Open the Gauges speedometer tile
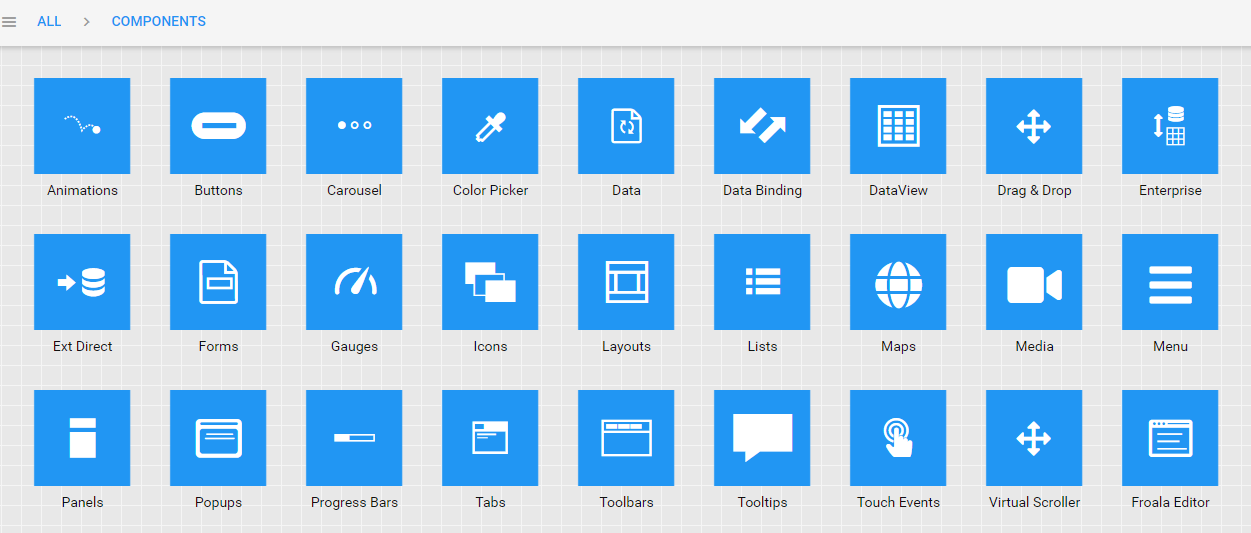Screen dimensions: 1251x533 (354, 282)
